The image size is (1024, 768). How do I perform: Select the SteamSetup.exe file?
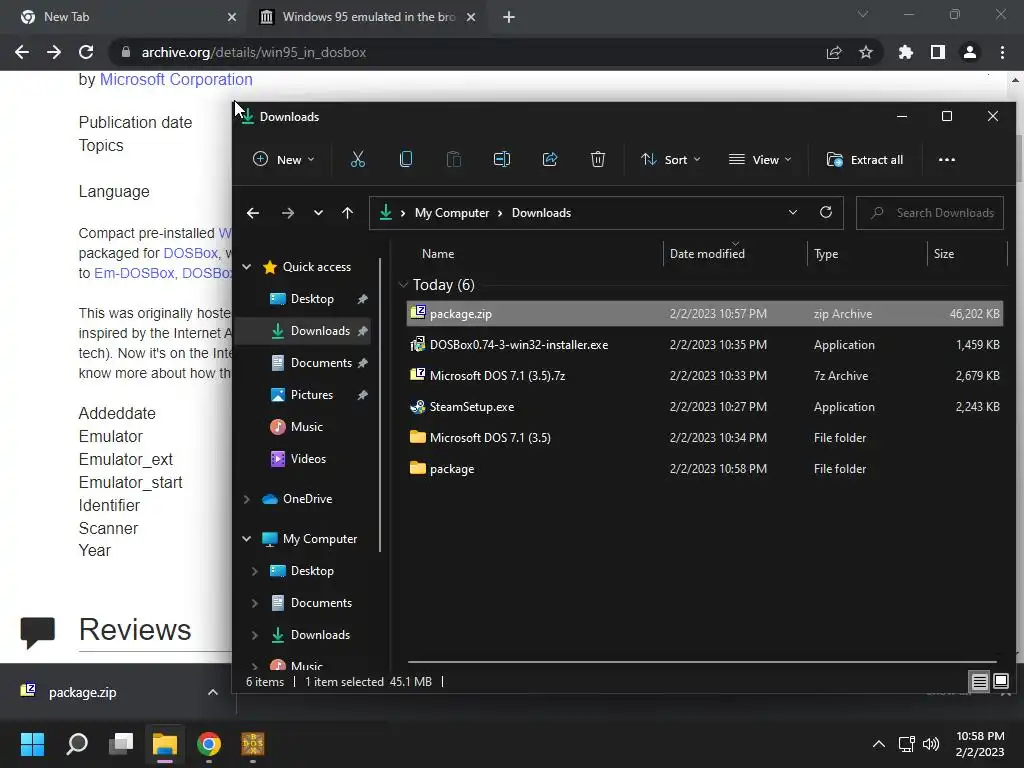(x=705, y=407)
